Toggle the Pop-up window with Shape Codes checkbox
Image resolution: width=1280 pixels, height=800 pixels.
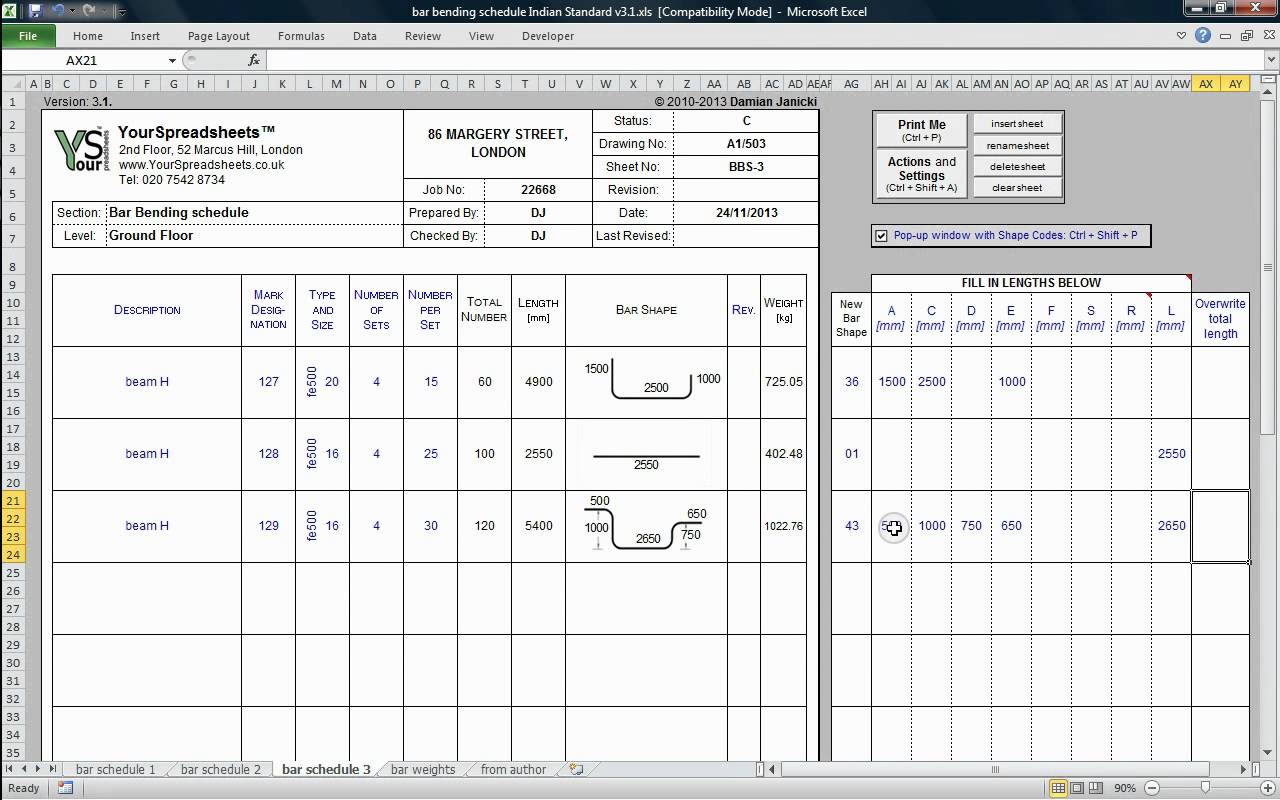(881, 236)
